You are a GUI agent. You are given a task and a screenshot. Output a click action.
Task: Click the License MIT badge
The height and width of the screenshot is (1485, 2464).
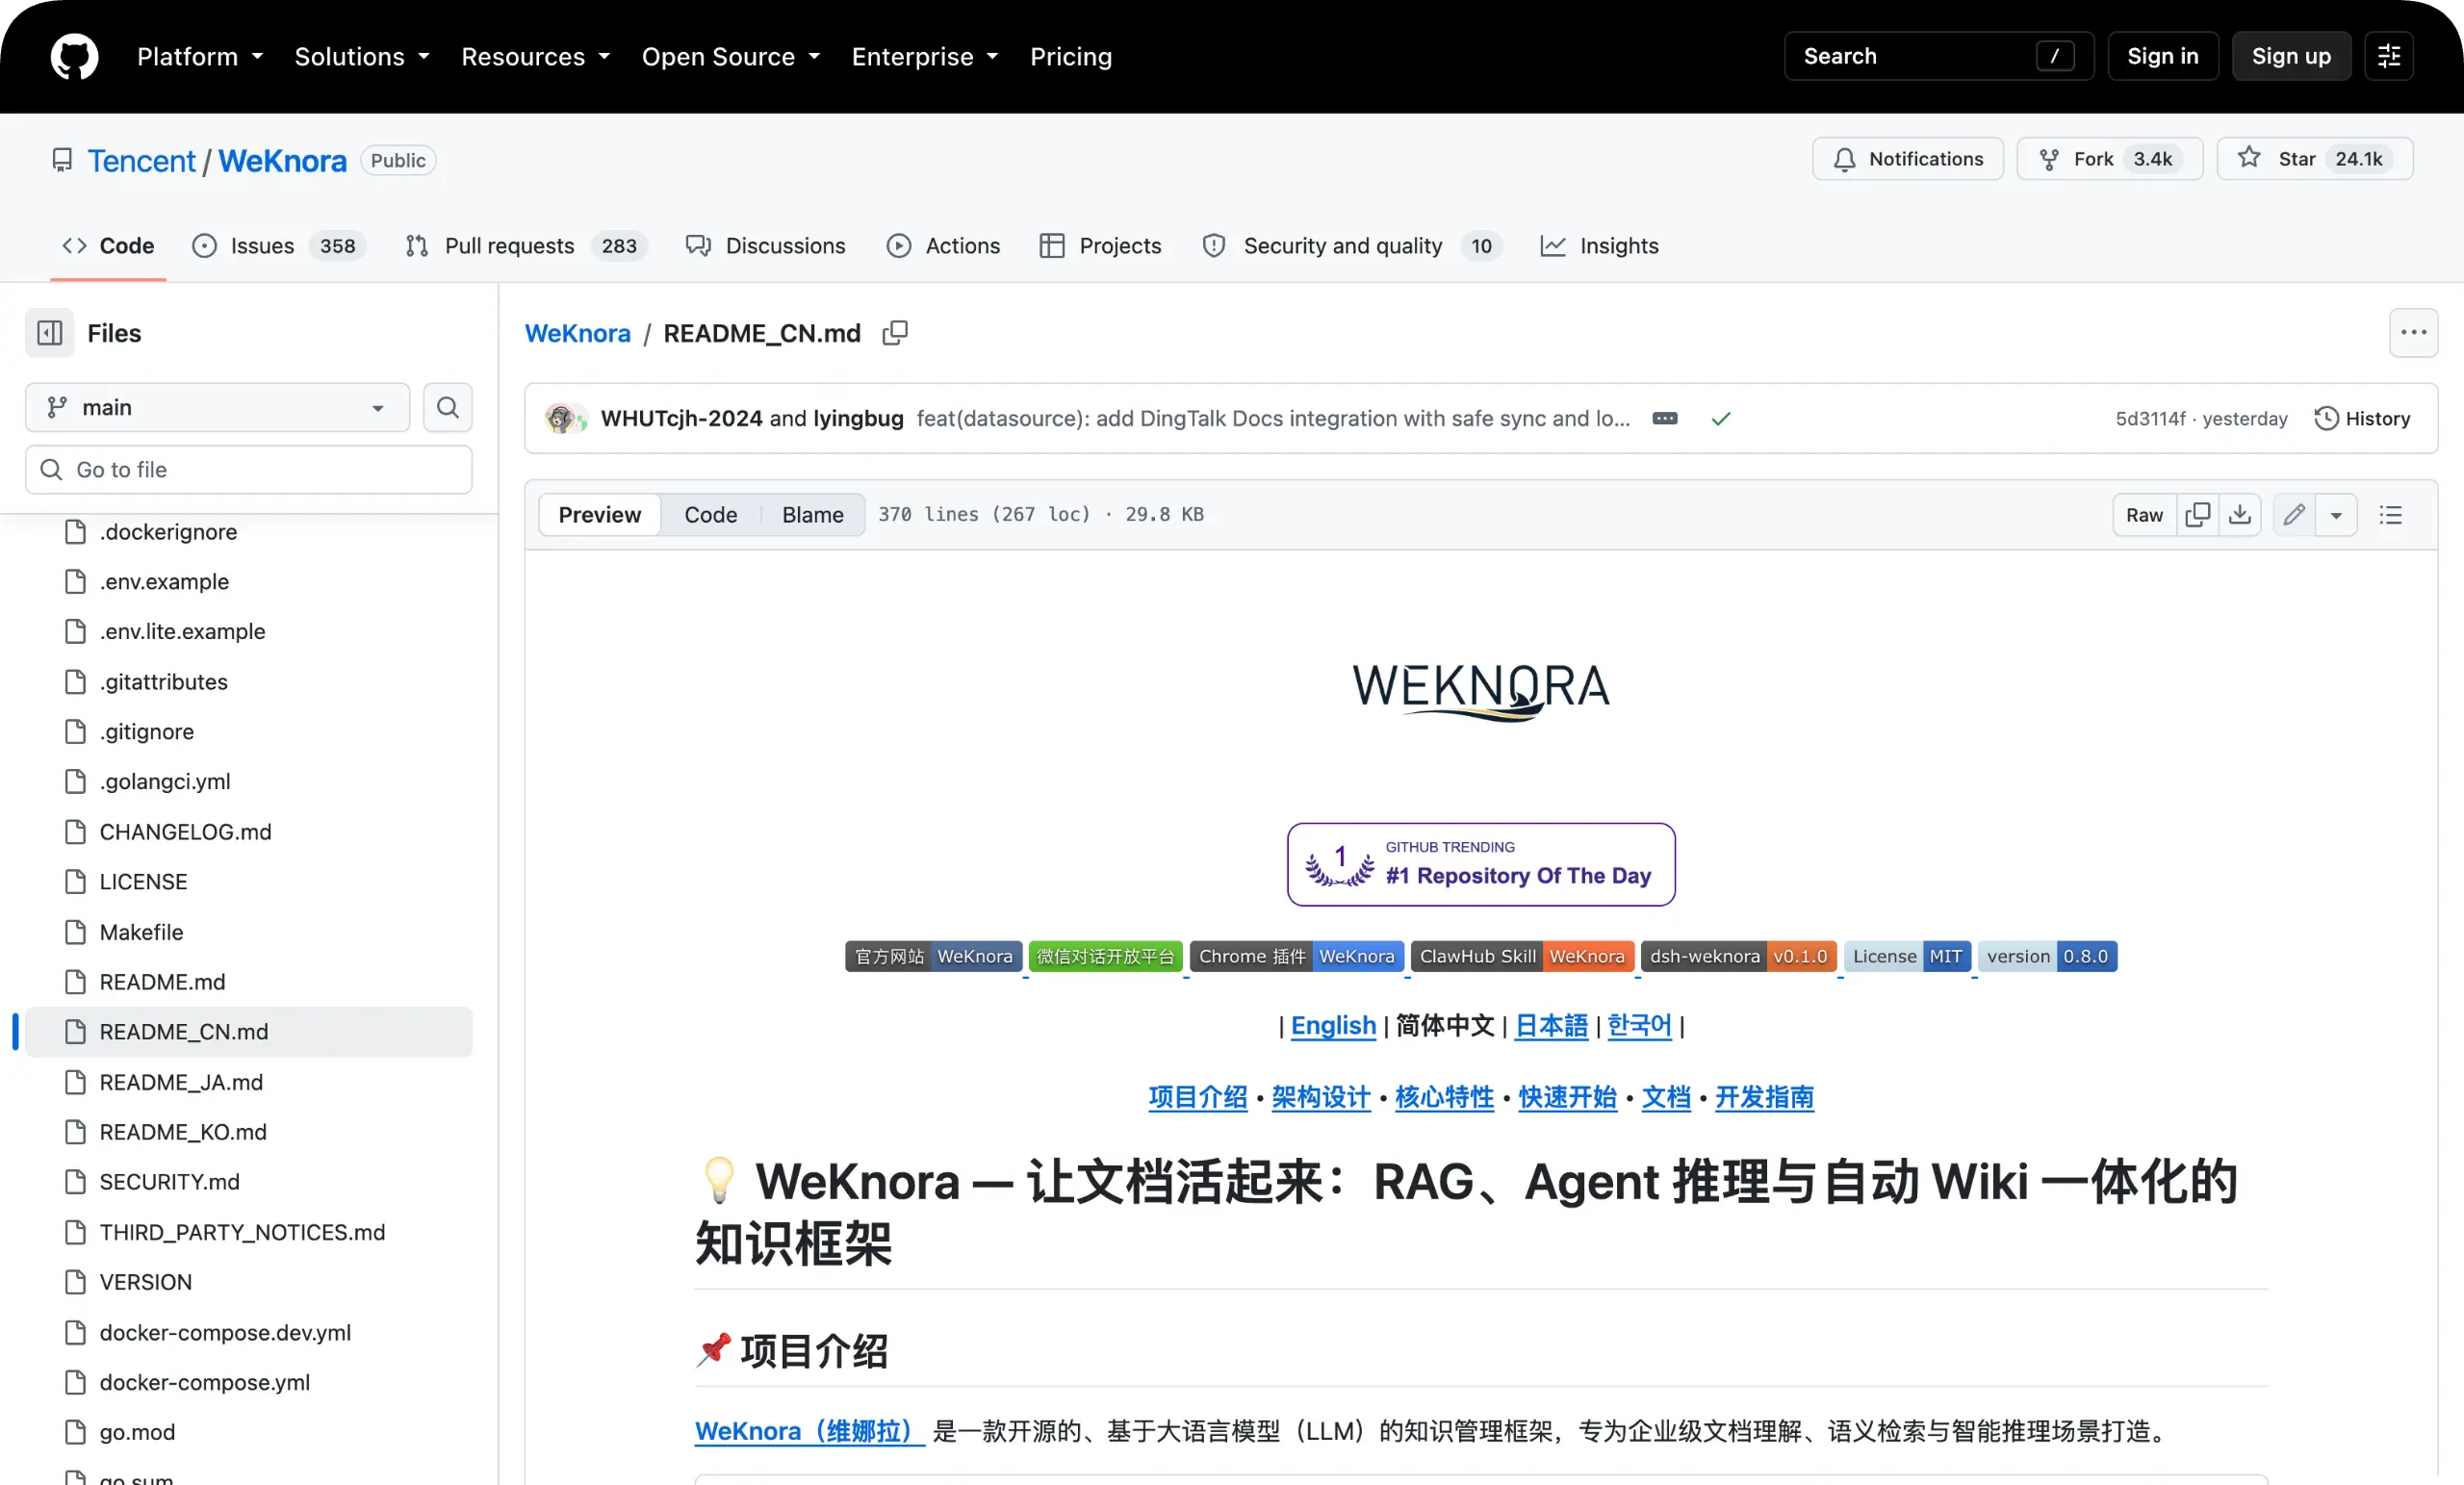pos(1907,956)
